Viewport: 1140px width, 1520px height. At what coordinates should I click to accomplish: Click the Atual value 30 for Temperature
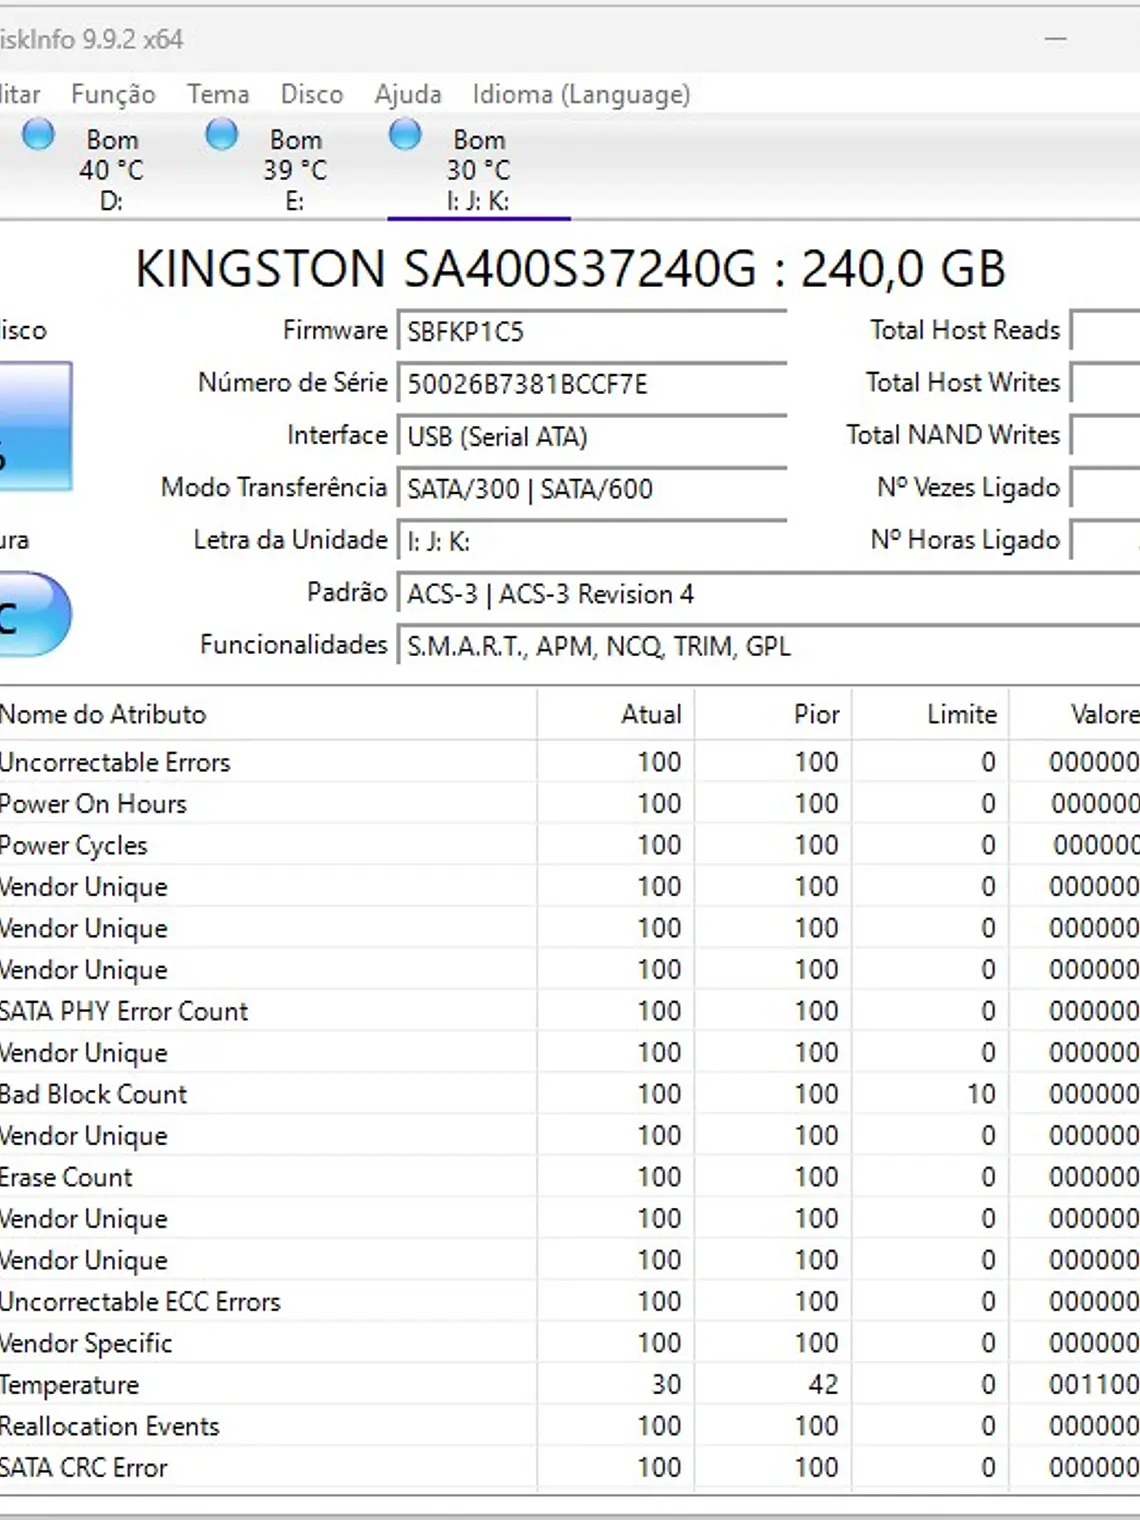666,1384
